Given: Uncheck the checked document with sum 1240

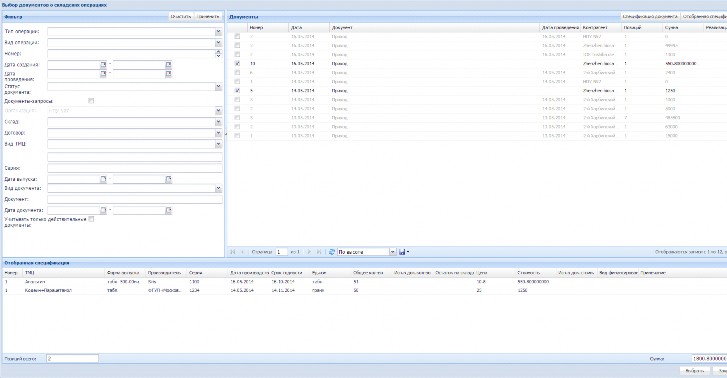Looking at the screenshot, I should coord(237,90).
